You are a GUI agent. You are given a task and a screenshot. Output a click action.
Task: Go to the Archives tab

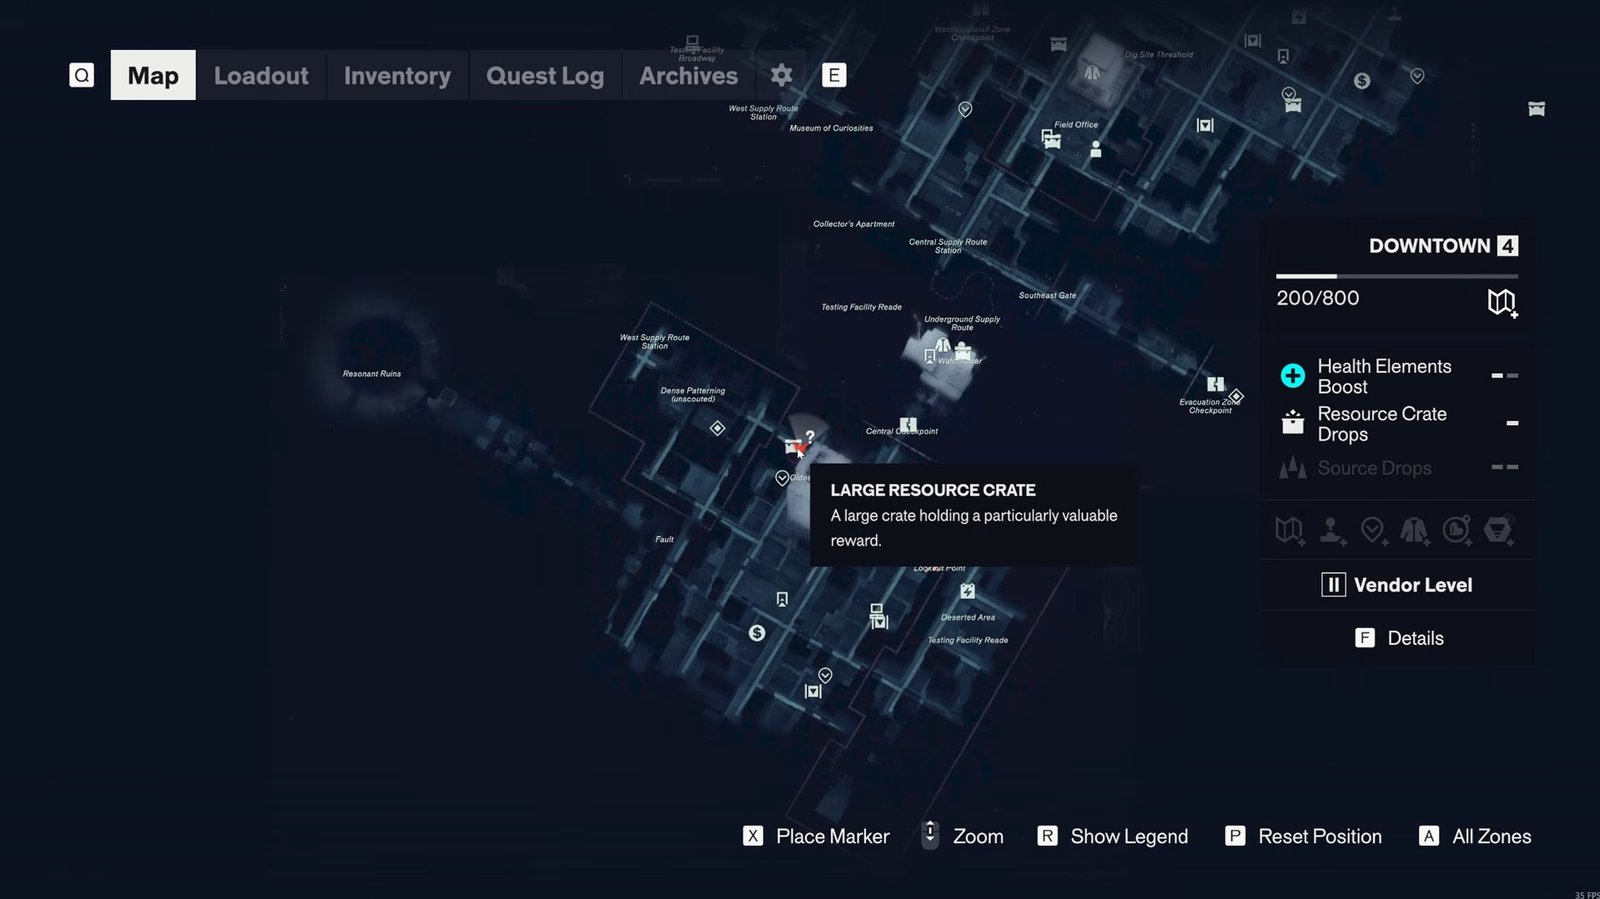688,76
